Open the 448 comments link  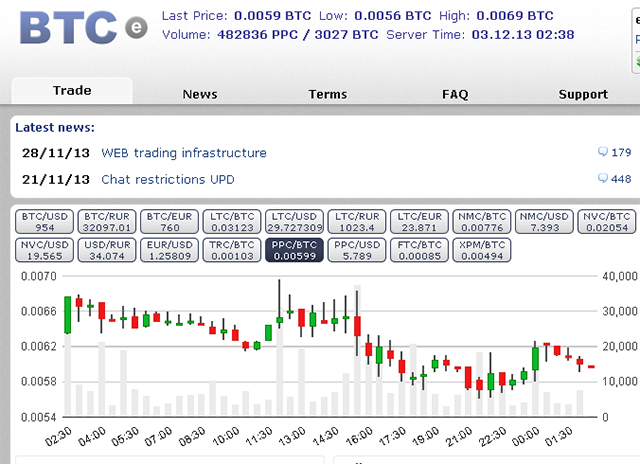[x=621, y=179]
